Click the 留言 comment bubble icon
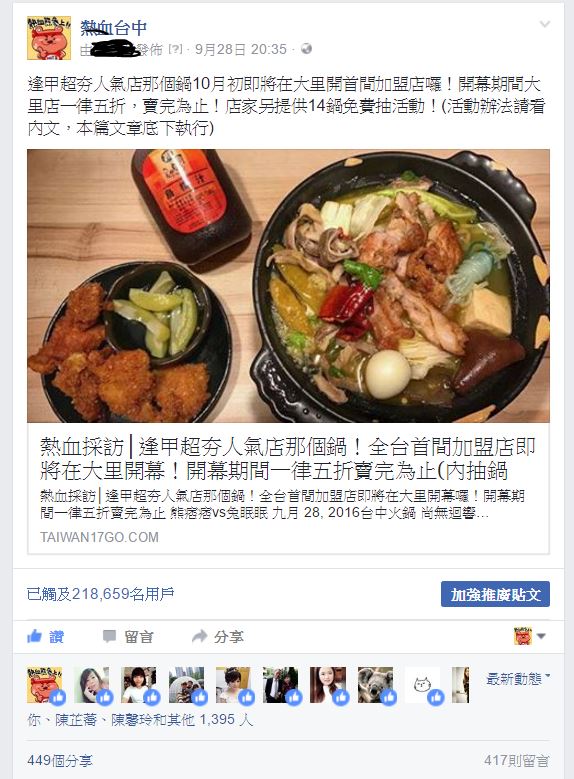This screenshot has width=574, height=779. tap(109, 636)
